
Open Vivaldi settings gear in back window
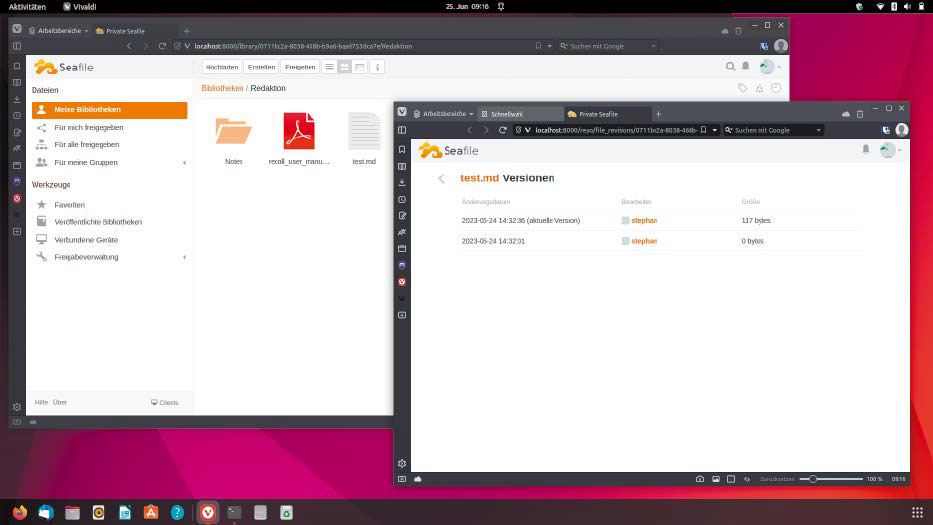17,407
